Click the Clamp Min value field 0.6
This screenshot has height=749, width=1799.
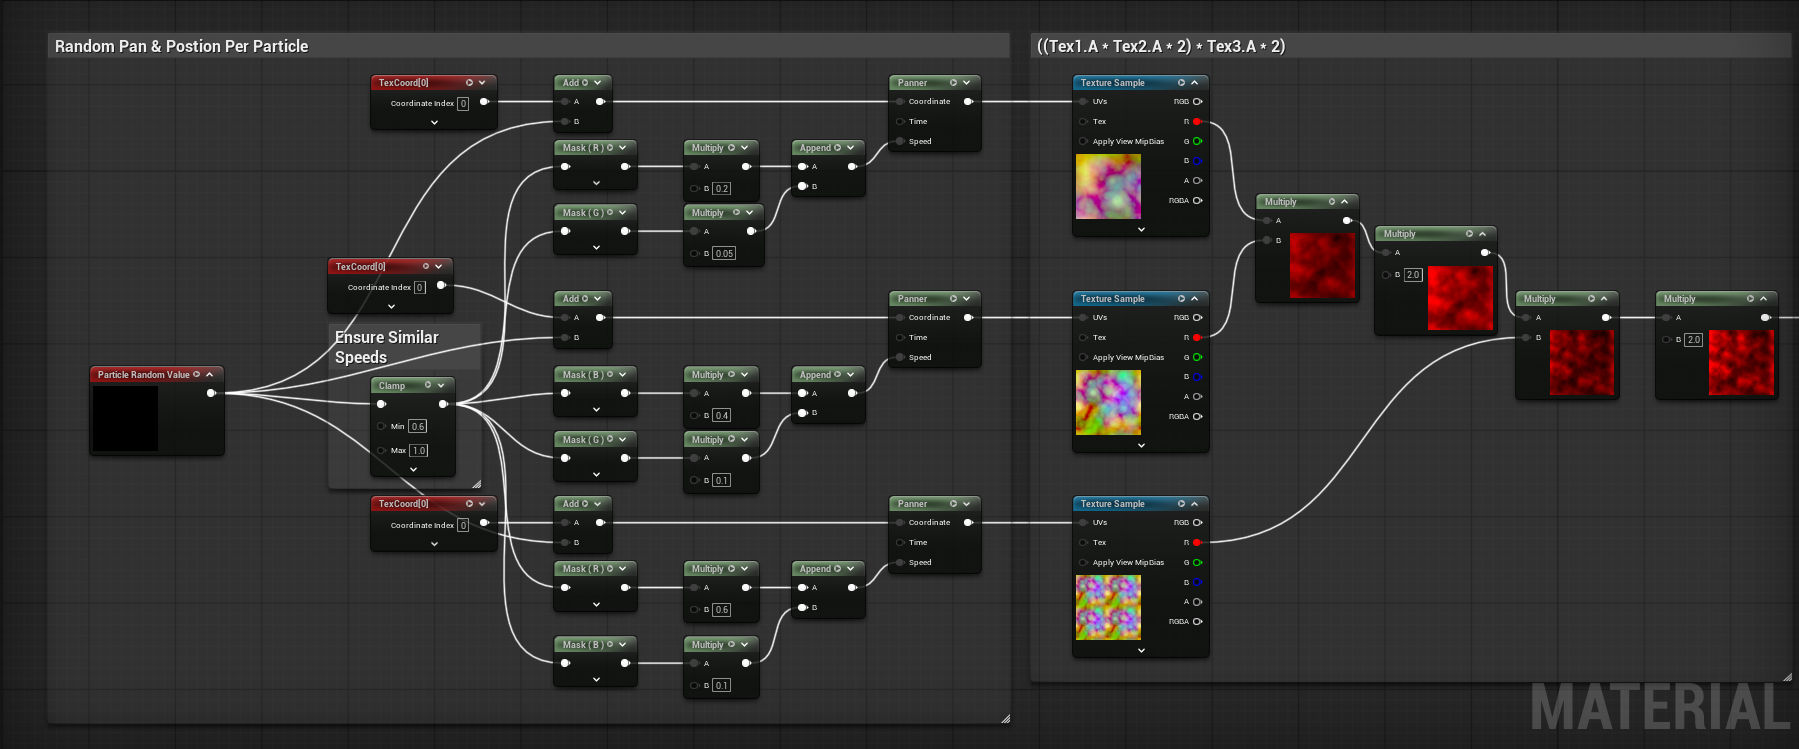(x=418, y=426)
